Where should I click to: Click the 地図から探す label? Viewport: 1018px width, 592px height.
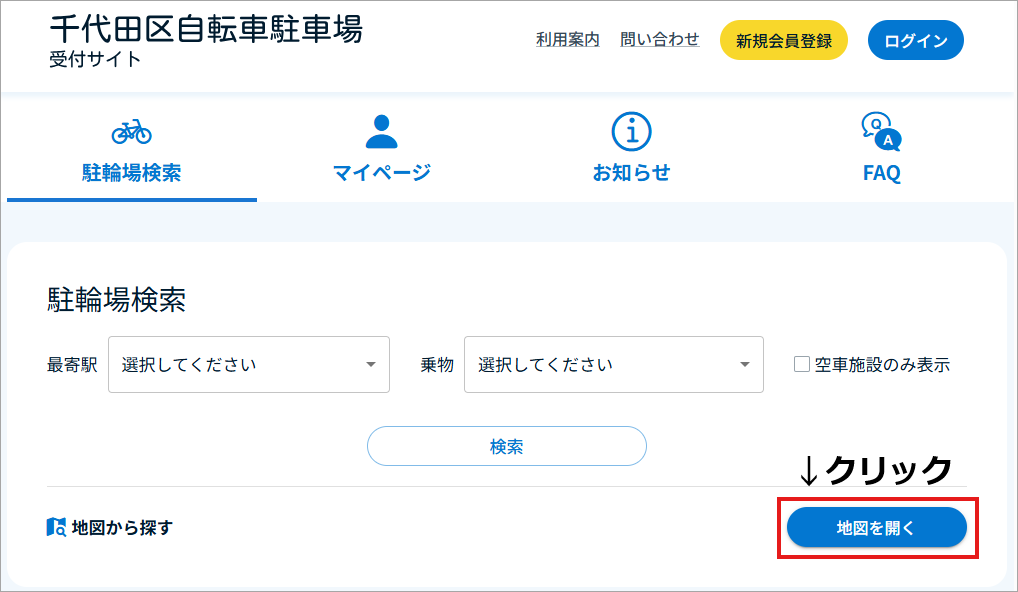click(122, 527)
